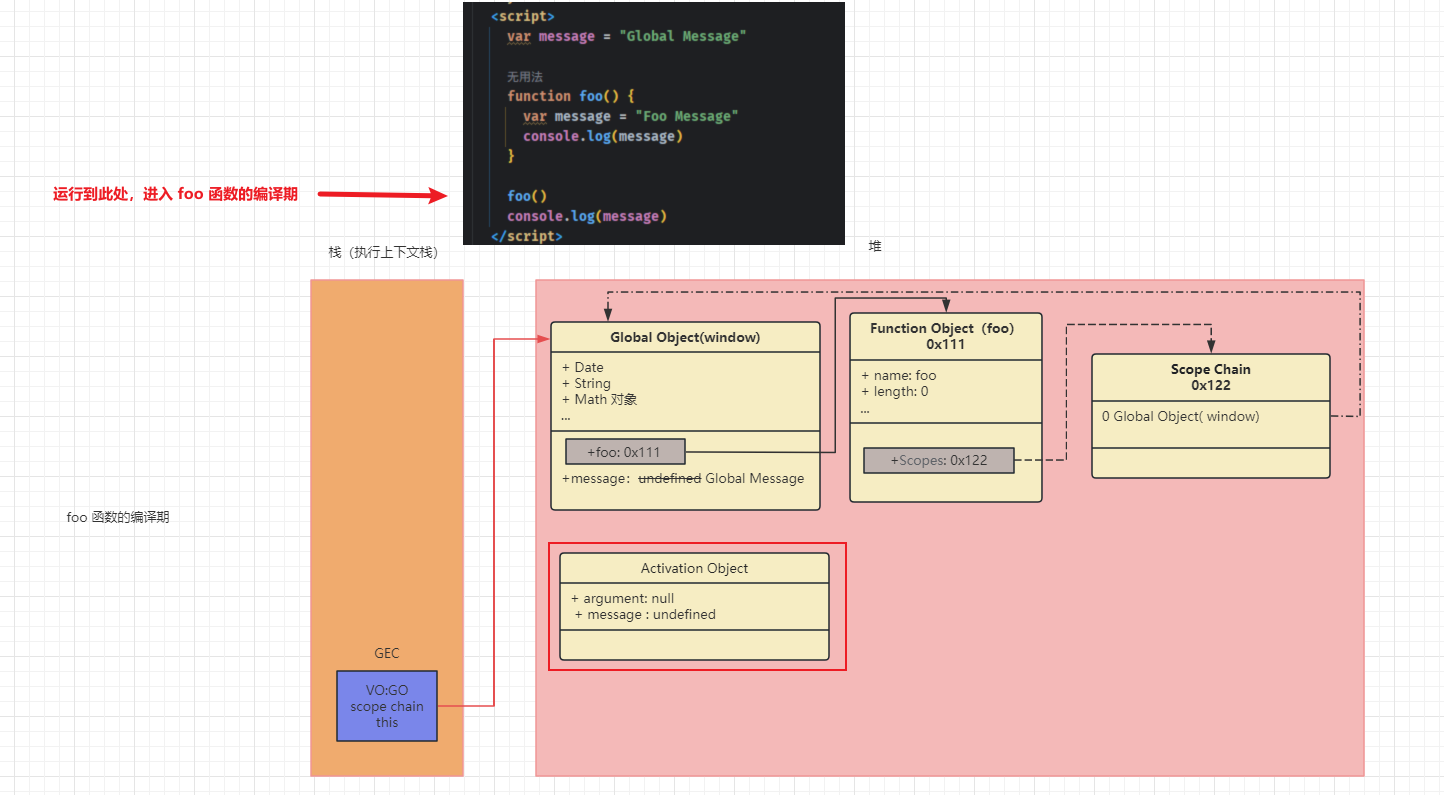Select the code screenshot image
Image resolution: width=1444 pixels, height=795 pixels.
(653, 123)
